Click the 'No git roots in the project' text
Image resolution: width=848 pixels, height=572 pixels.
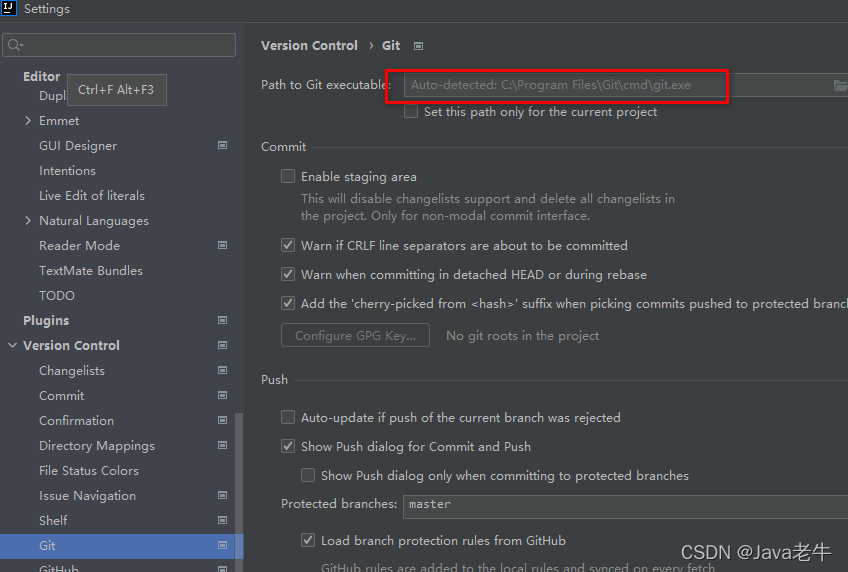[522, 336]
